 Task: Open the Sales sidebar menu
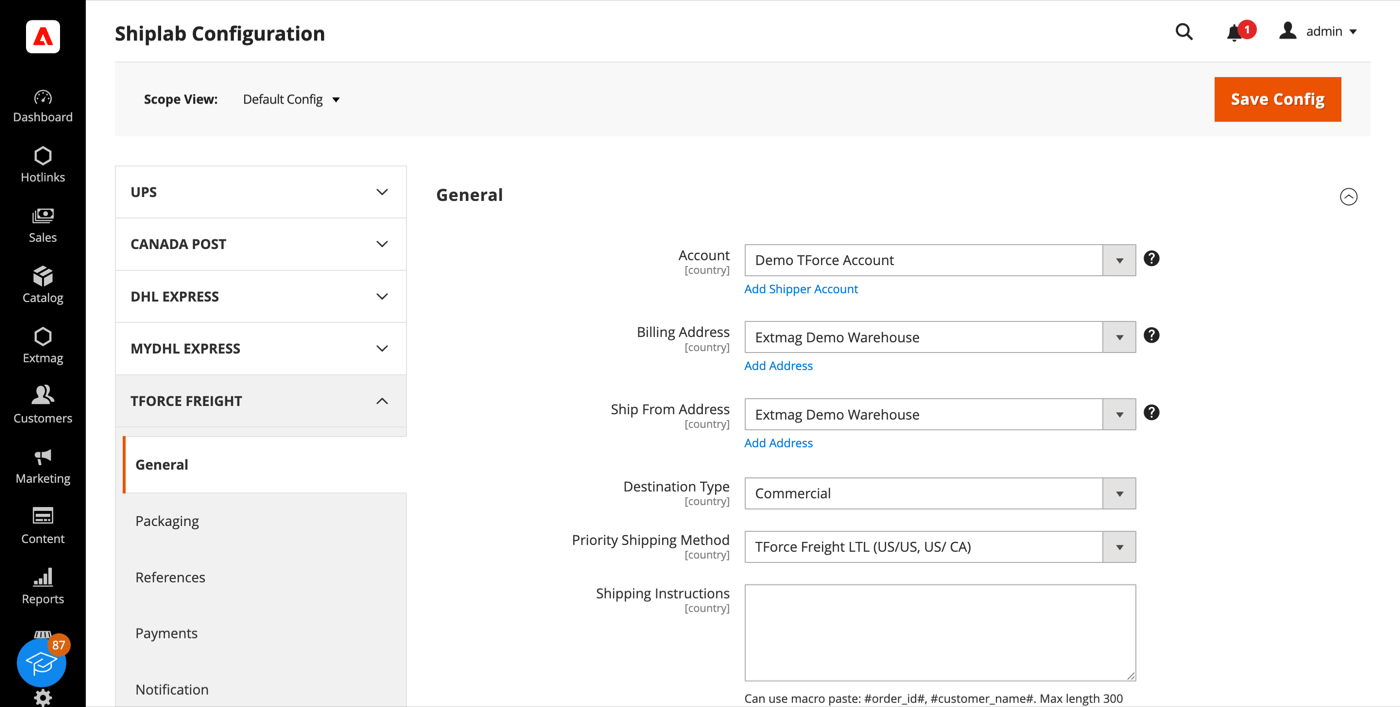click(43, 226)
